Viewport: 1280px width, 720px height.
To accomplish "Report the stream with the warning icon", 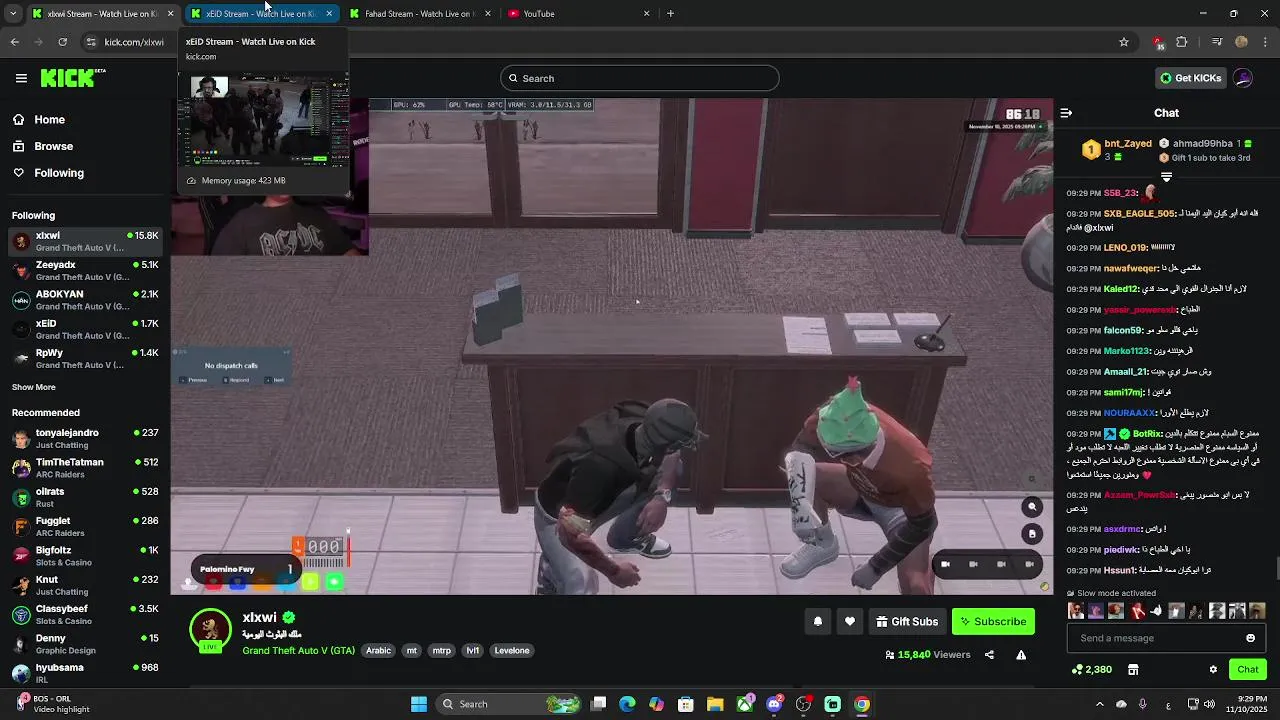I will pos(1021,655).
